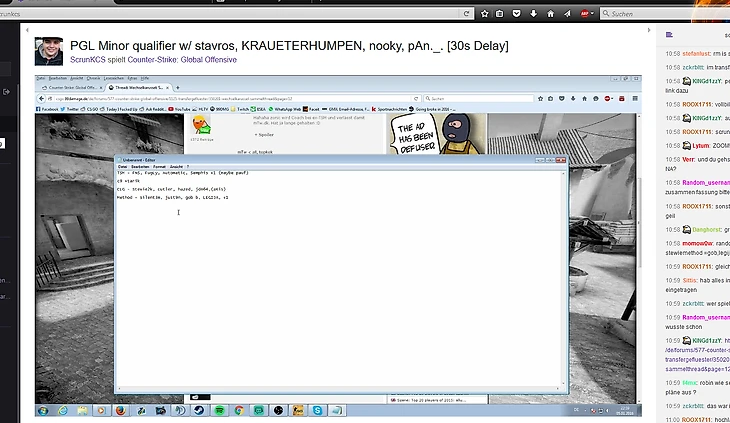Screen dimensions: 730x423
Task: Open the downloads arrow icon in toolbar
Action: tap(531, 14)
